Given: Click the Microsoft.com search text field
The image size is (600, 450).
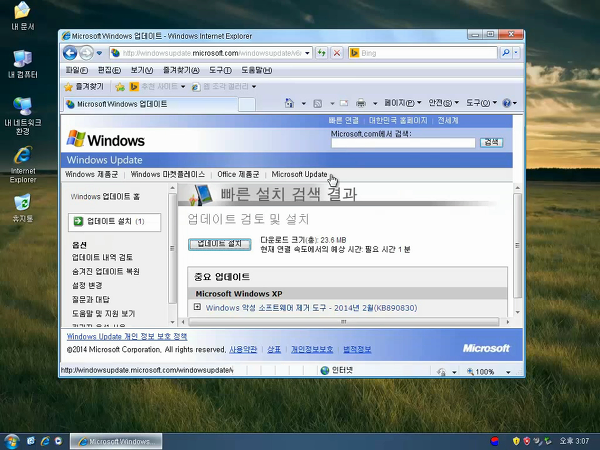Looking at the screenshot, I should coord(403,143).
